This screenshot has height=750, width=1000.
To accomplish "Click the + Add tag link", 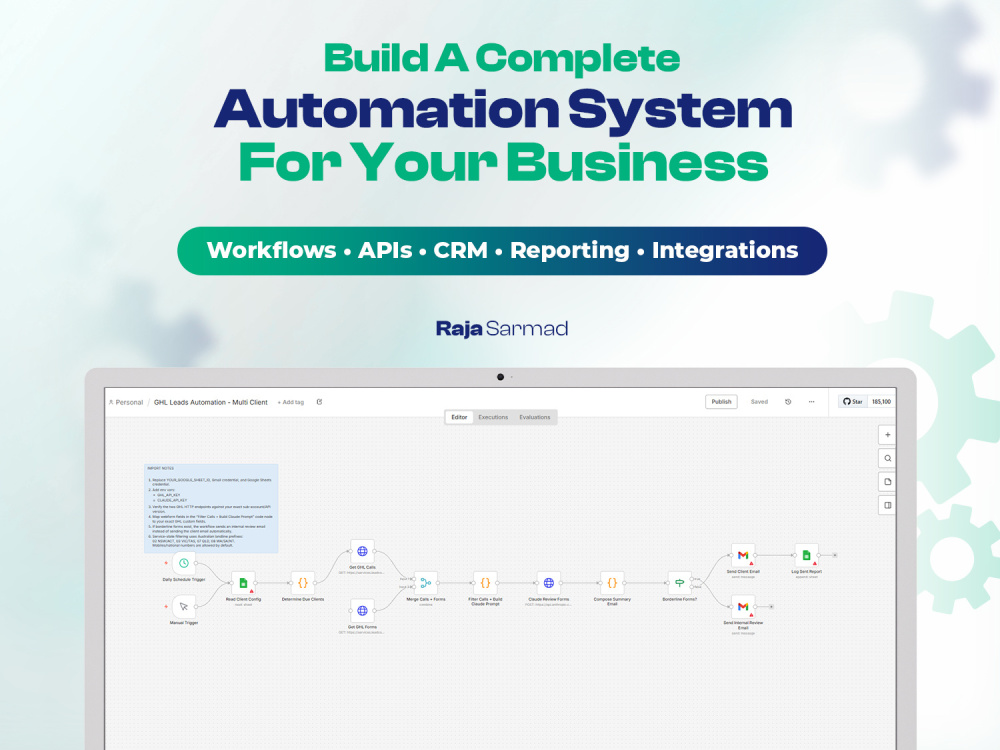I will [291, 402].
